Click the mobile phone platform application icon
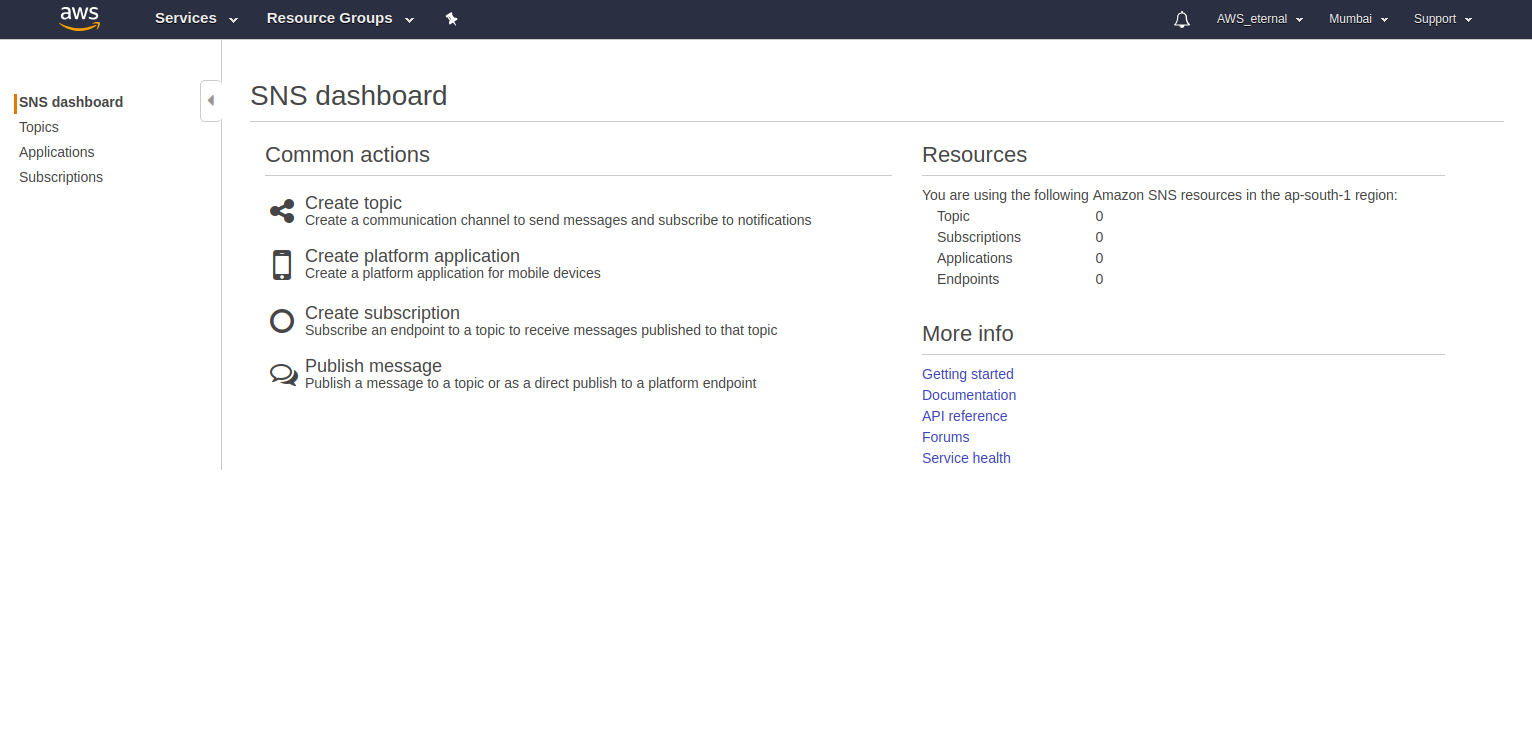Image resolution: width=1532 pixels, height=742 pixels. click(282, 265)
